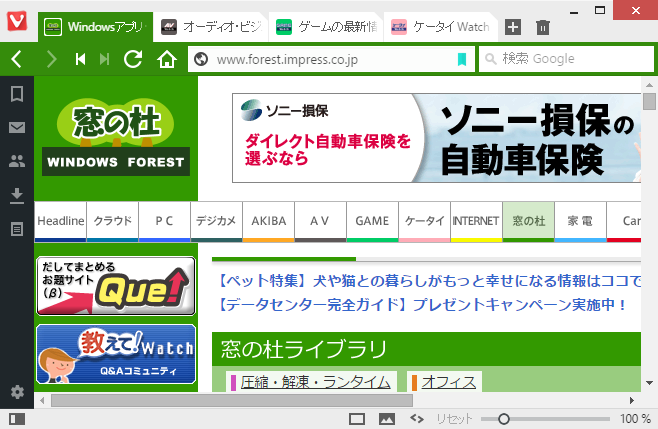
Task: Open the ケータイ site tab
Action: point(425,221)
